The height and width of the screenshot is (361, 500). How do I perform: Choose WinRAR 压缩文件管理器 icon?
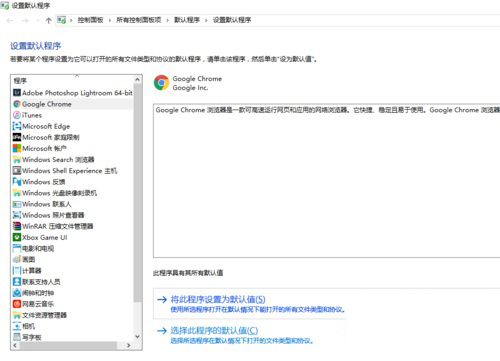pyautogui.click(x=17, y=226)
